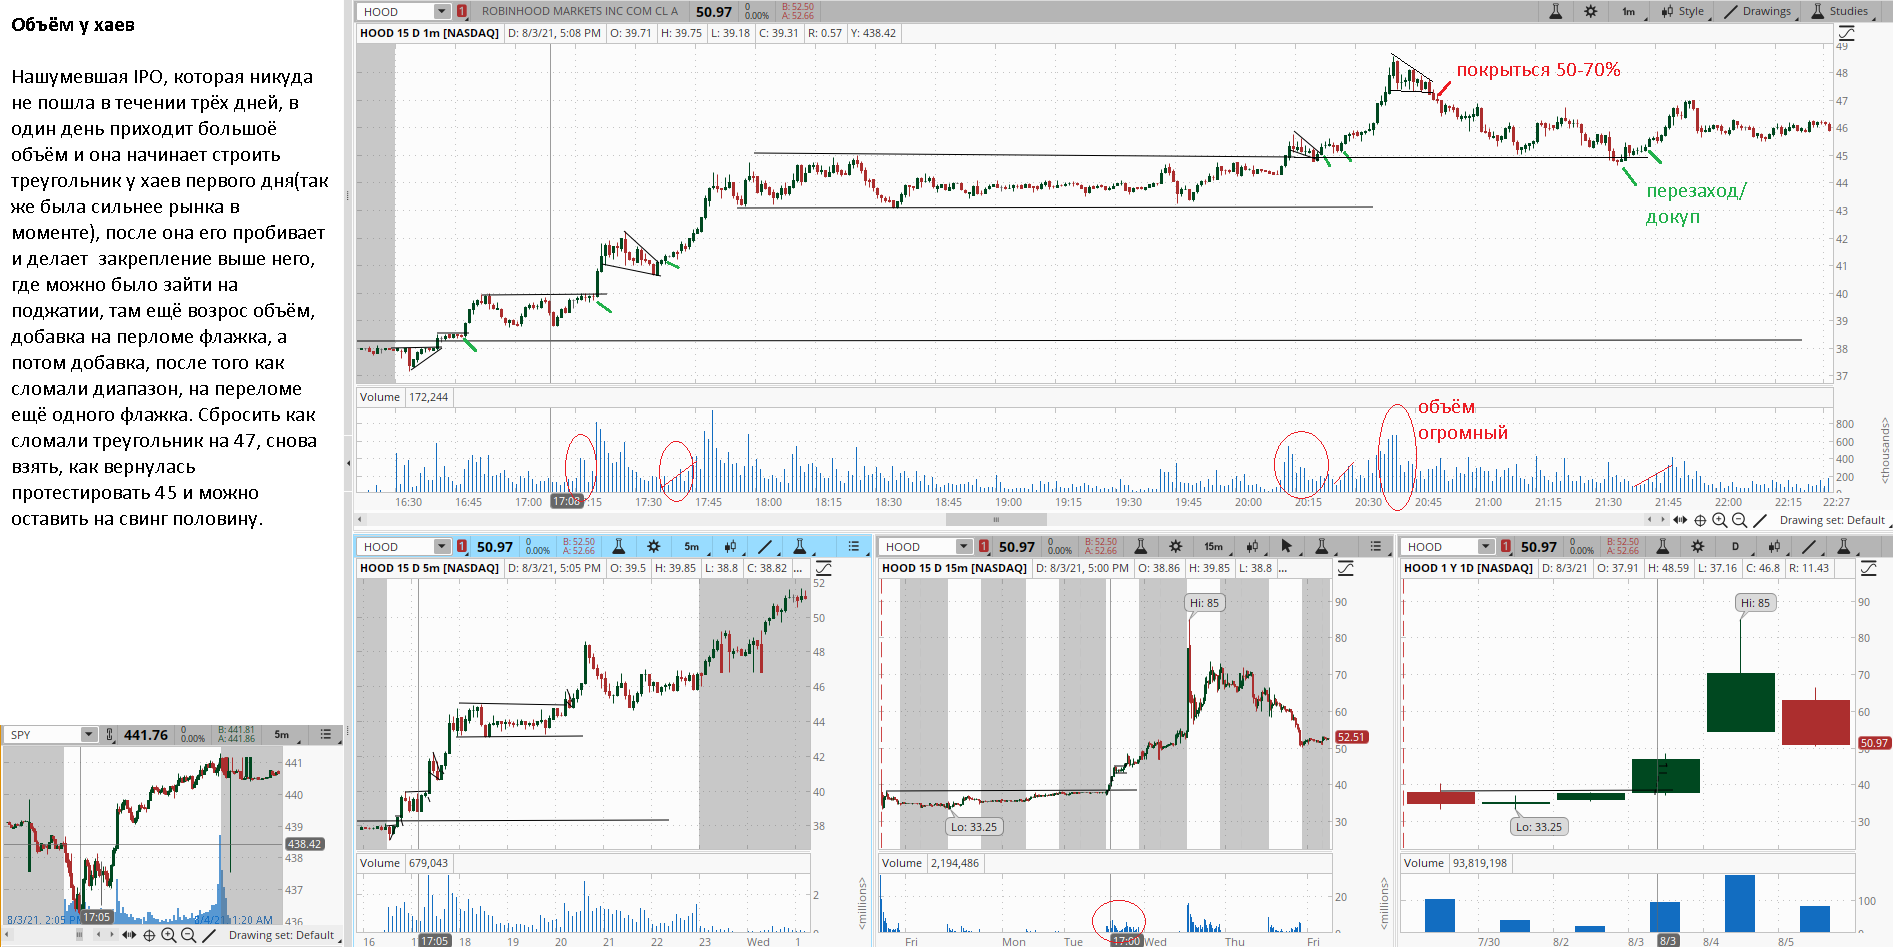1893x947 pixels.
Task: Click scrollbar thumb below SPY chart
Action: (x=79, y=934)
